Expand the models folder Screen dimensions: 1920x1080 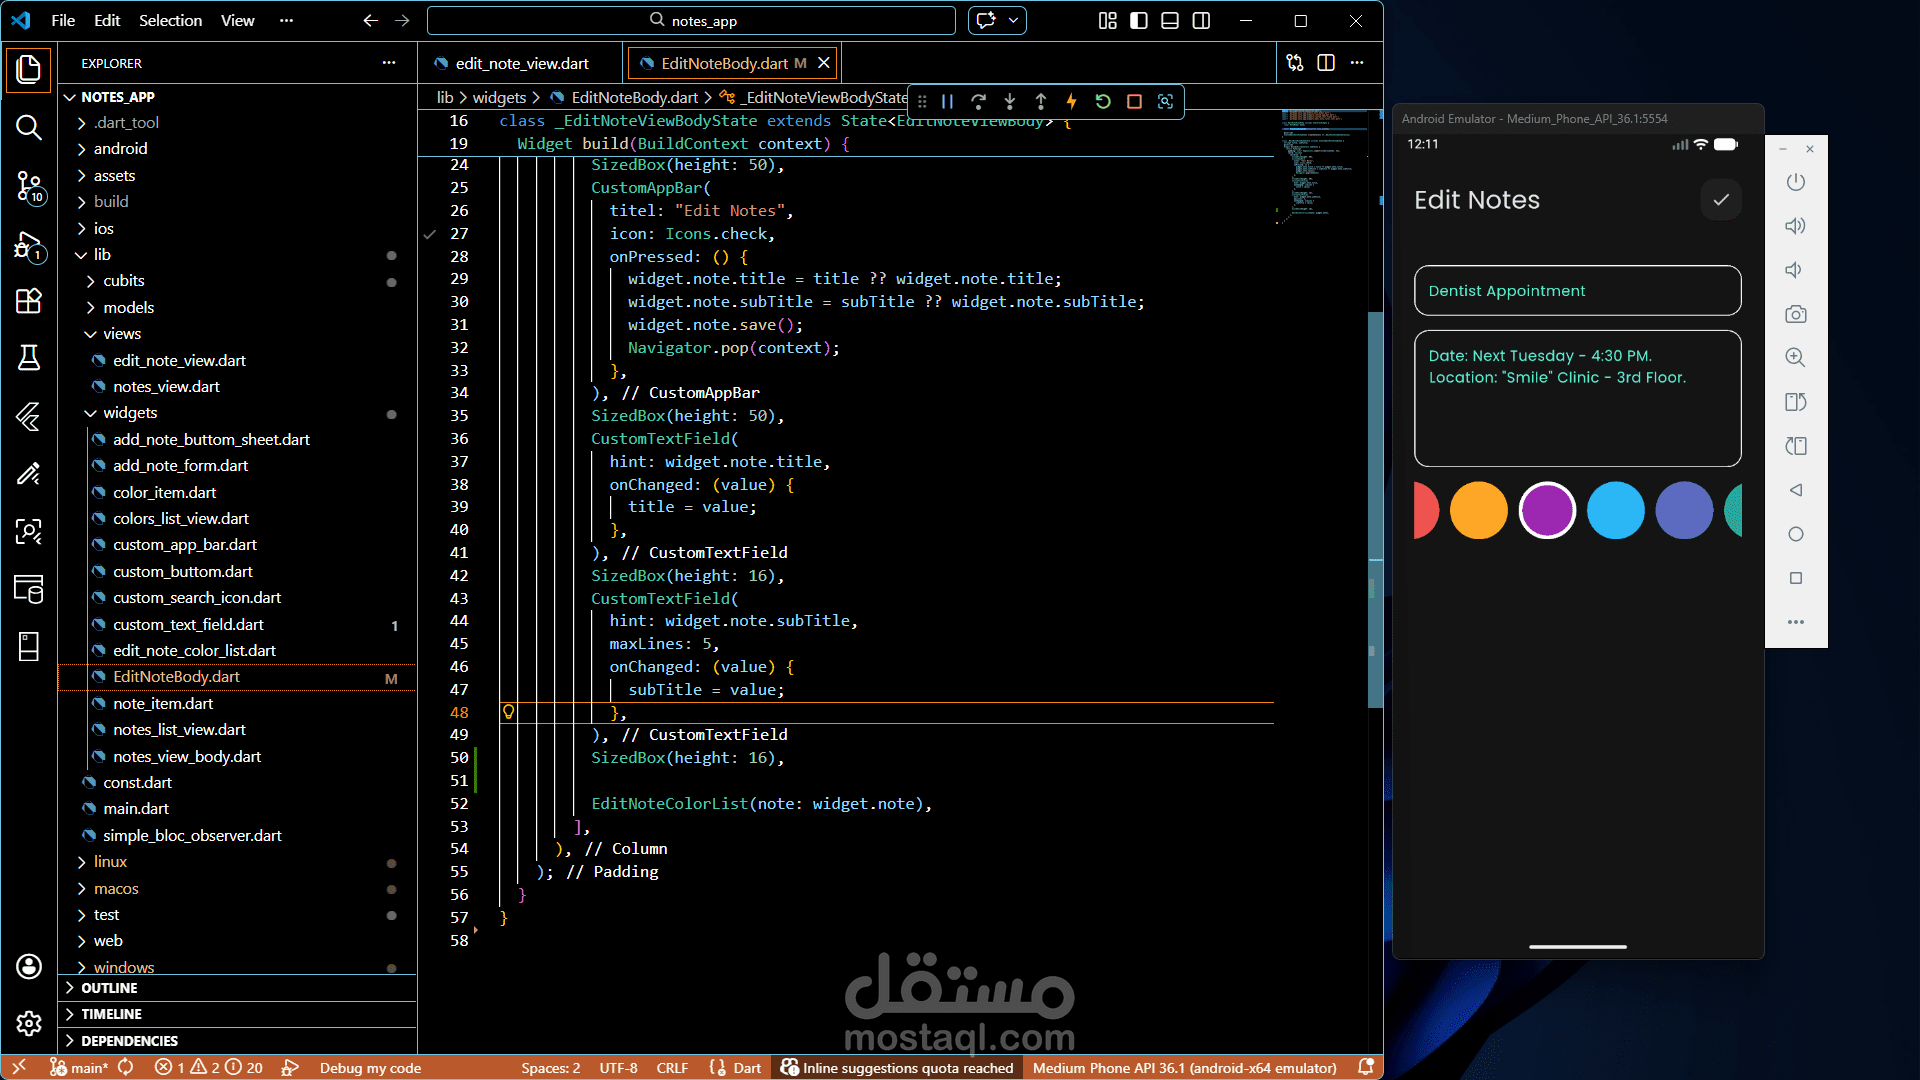[x=128, y=307]
